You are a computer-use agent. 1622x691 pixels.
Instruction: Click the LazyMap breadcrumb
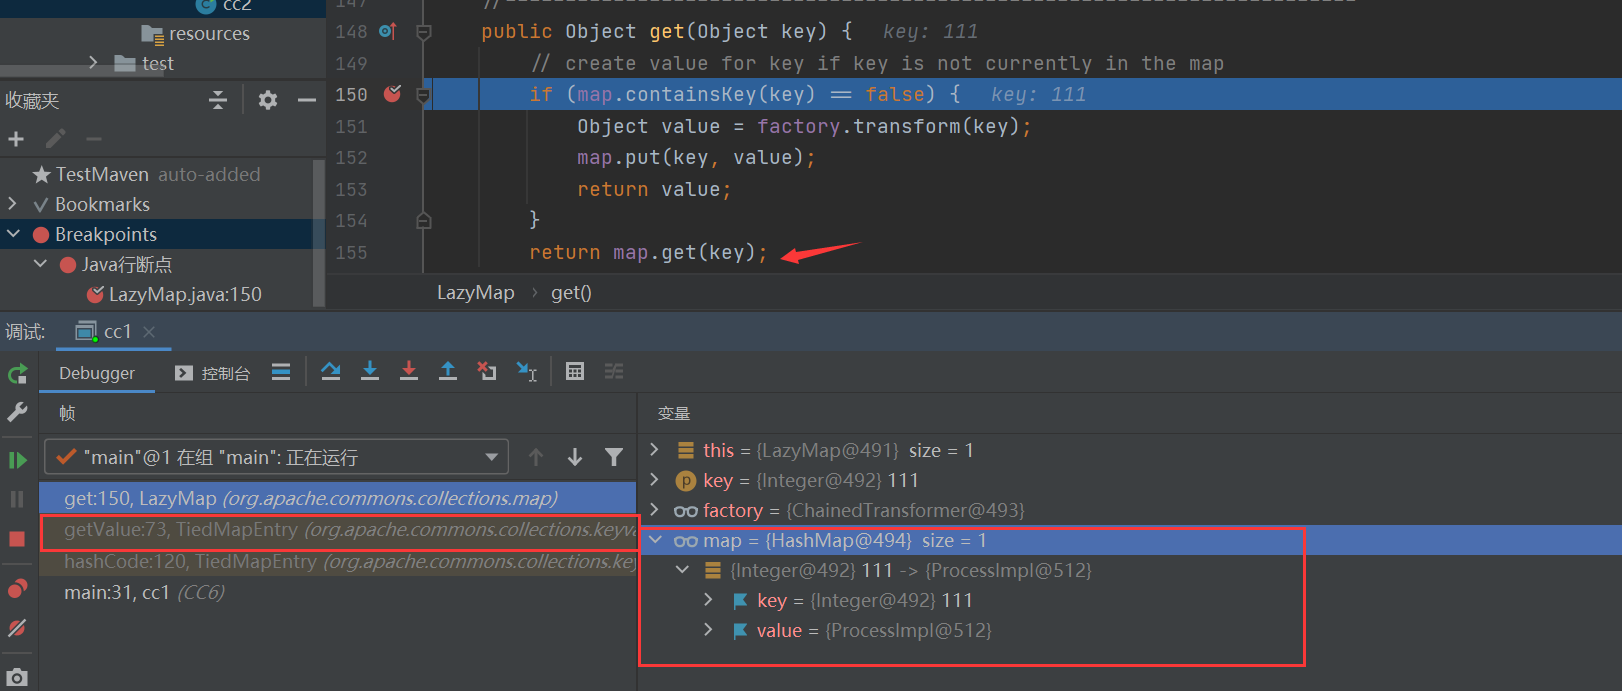coord(476,293)
